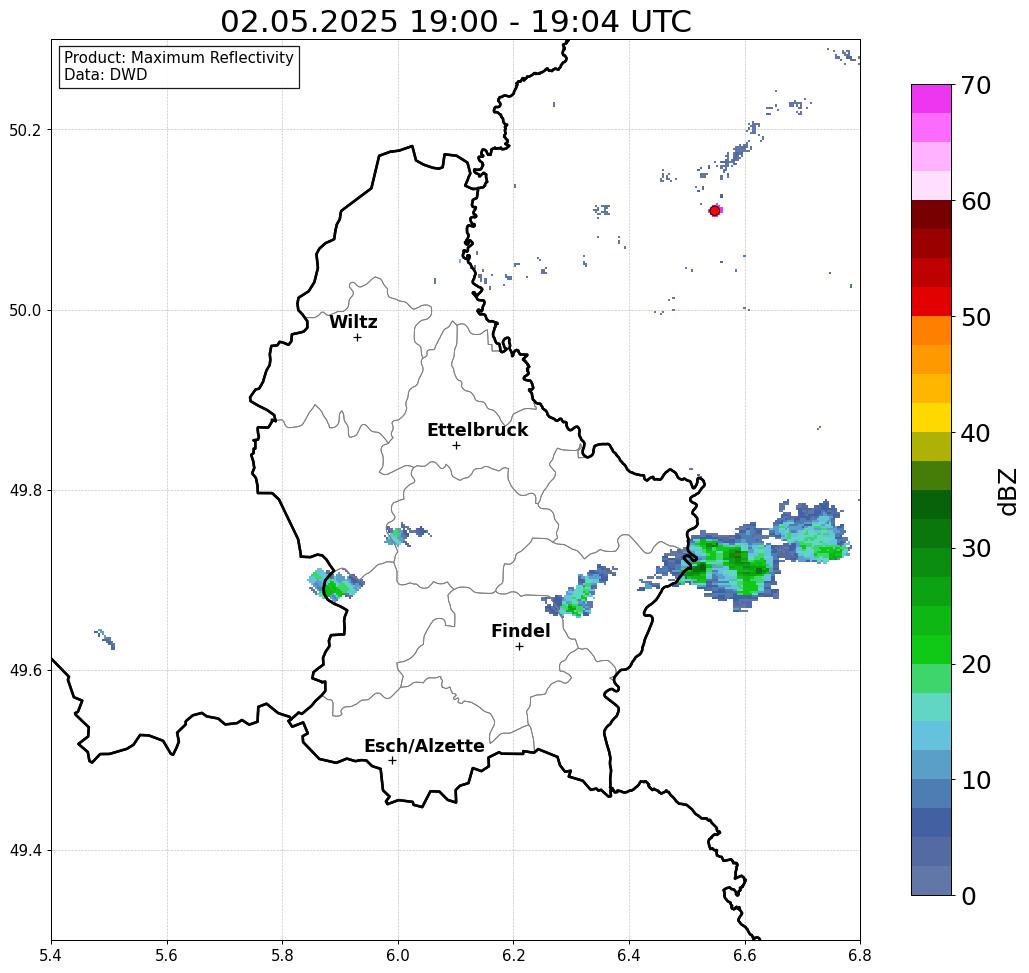Select the Wiltz city label
Screen dimensions: 1029x973
tap(353, 322)
